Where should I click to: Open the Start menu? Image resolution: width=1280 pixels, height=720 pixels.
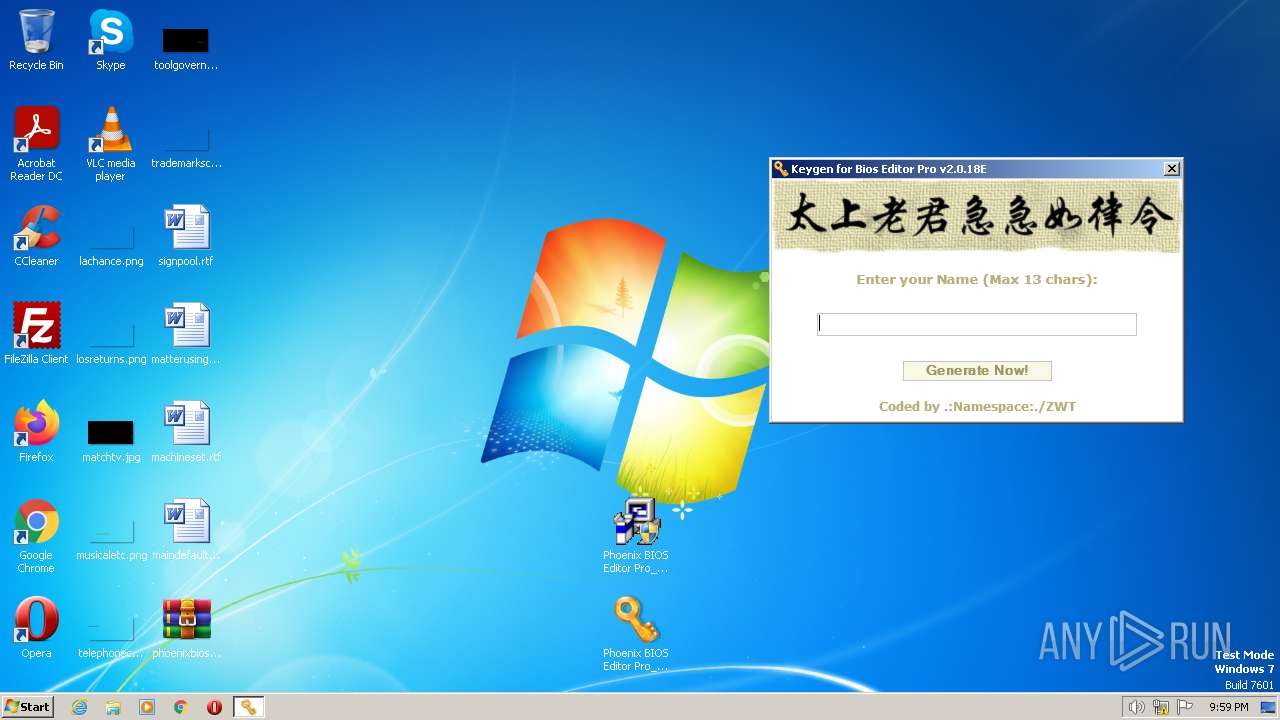tap(27, 707)
